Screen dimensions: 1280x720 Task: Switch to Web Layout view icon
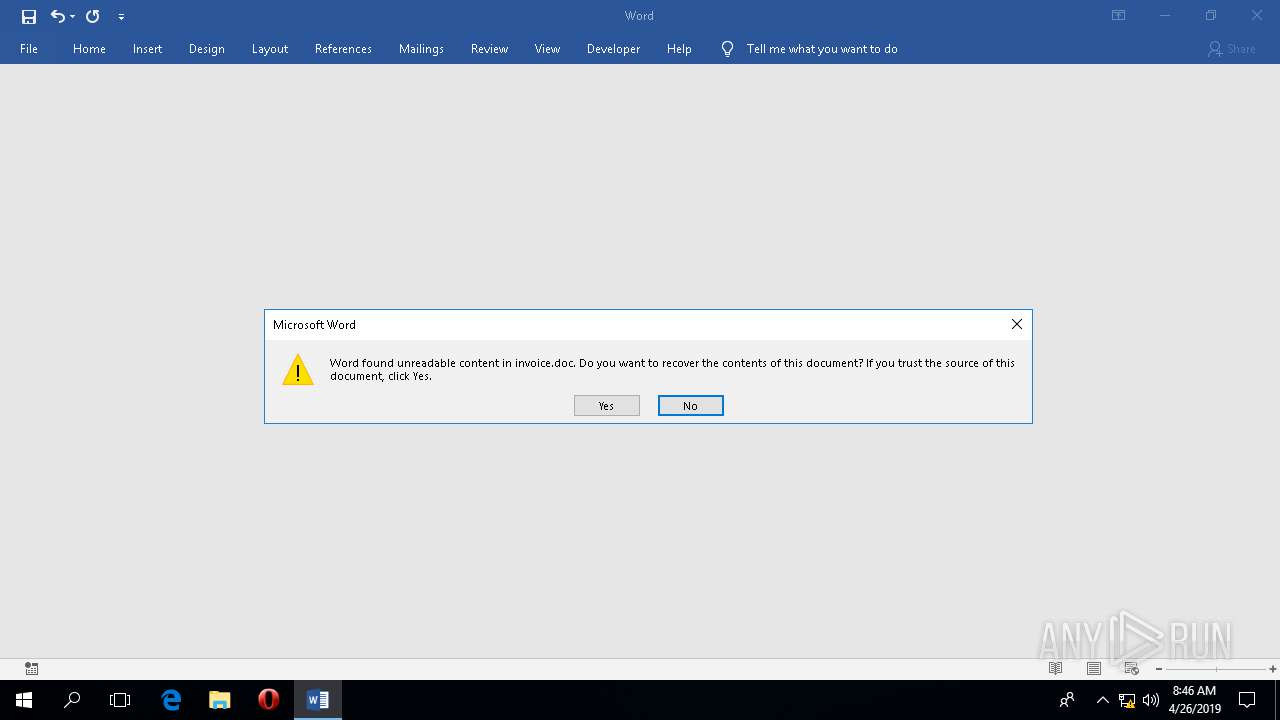tap(1131, 669)
